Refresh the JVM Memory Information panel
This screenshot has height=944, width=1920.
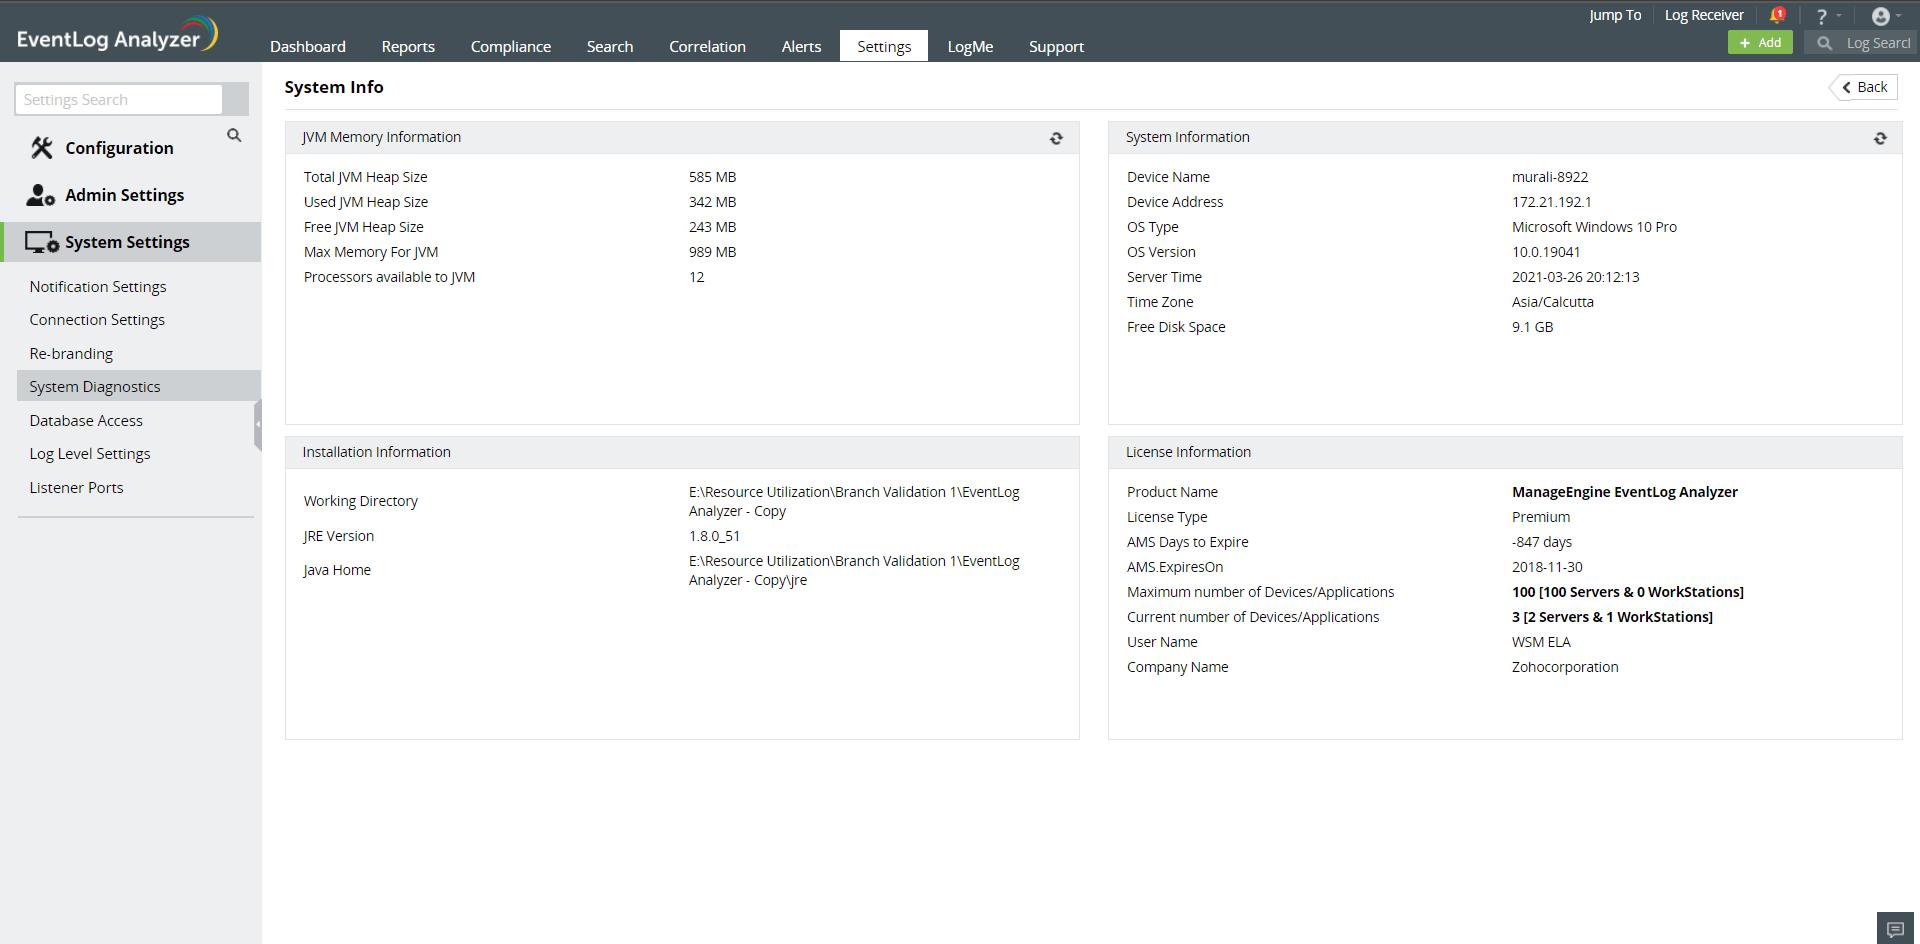click(x=1056, y=138)
